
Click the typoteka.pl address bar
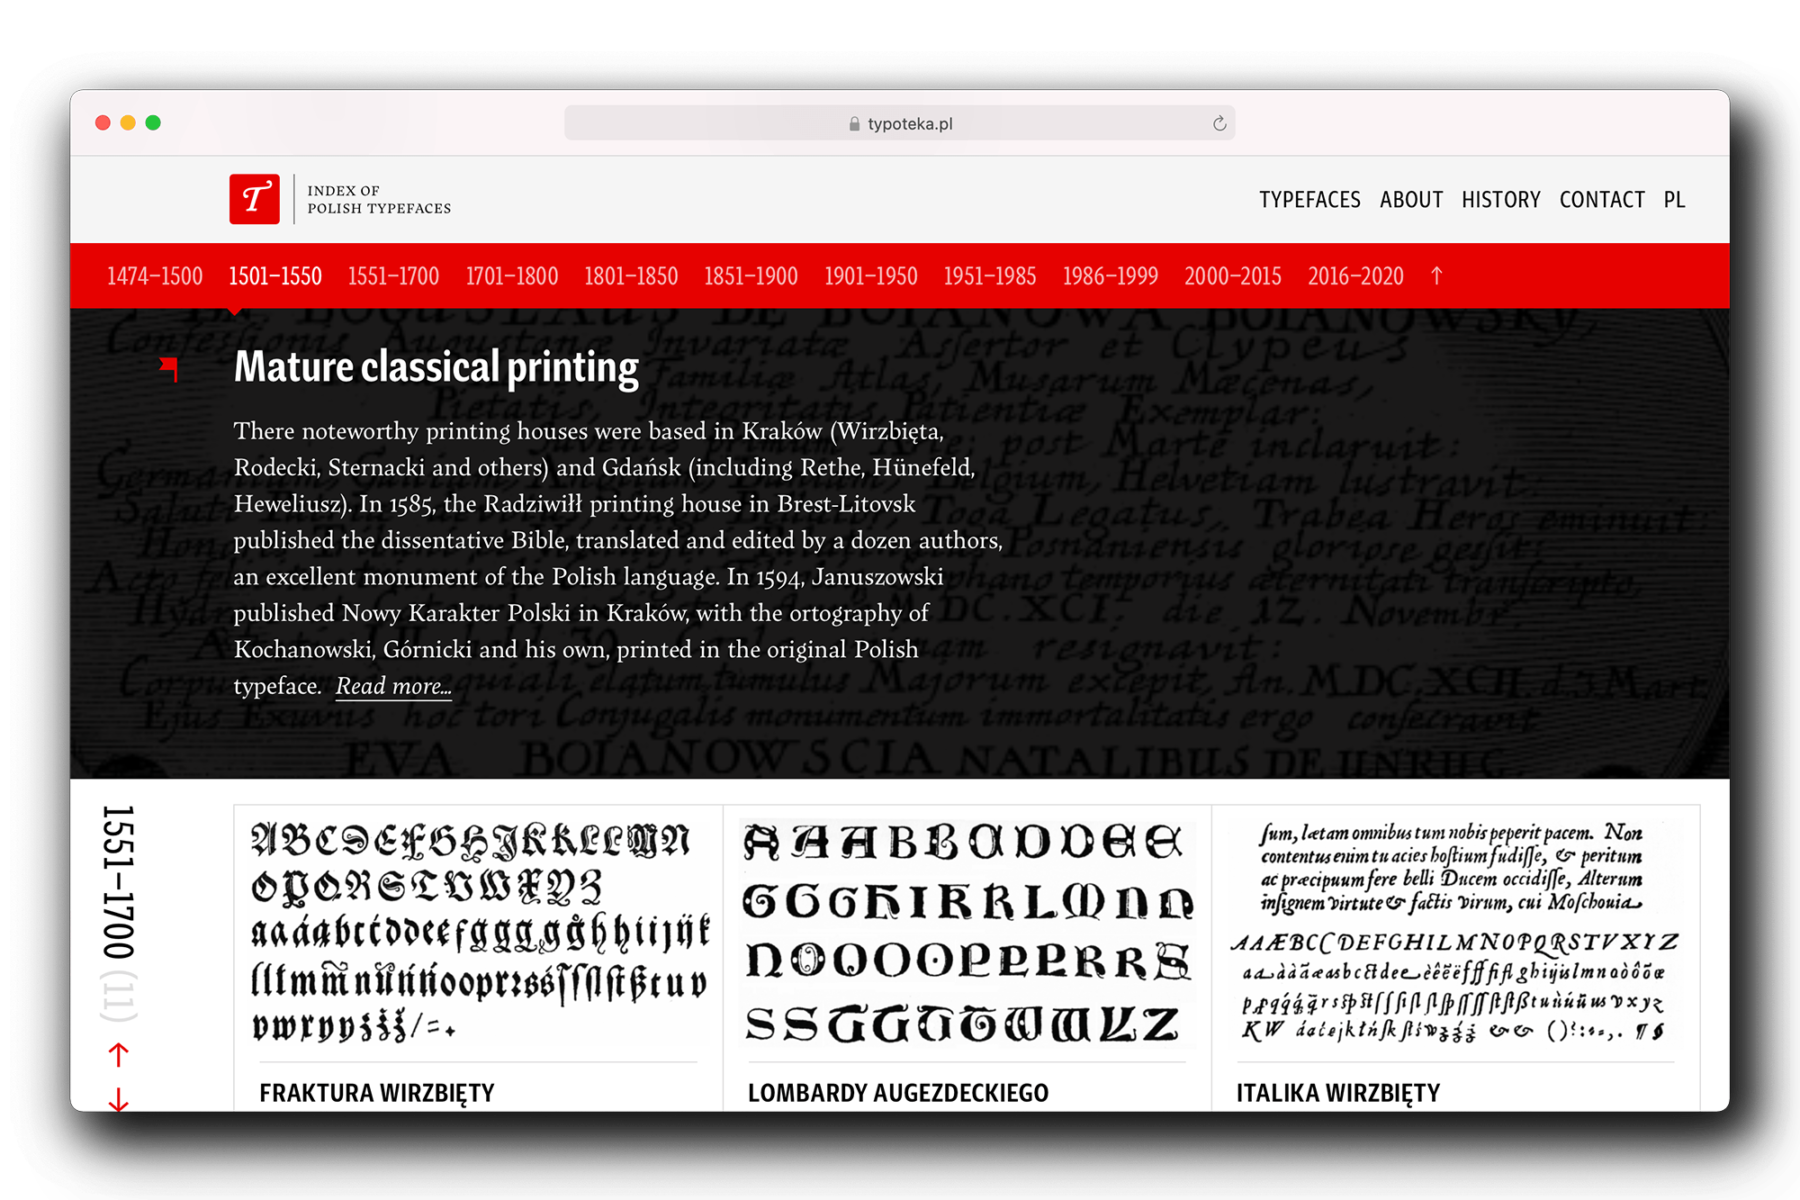tap(899, 124)
